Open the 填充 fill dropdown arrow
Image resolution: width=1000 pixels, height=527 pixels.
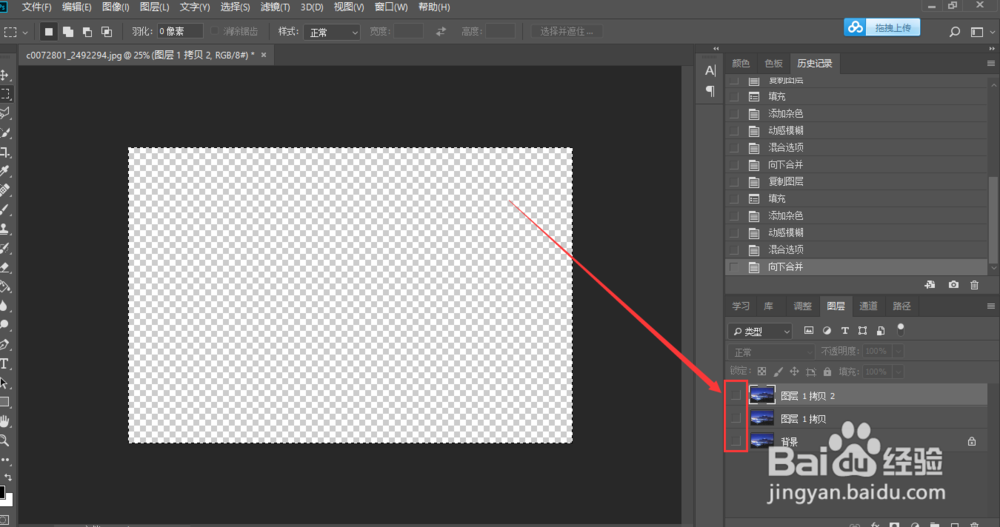[x=898, y=371]
